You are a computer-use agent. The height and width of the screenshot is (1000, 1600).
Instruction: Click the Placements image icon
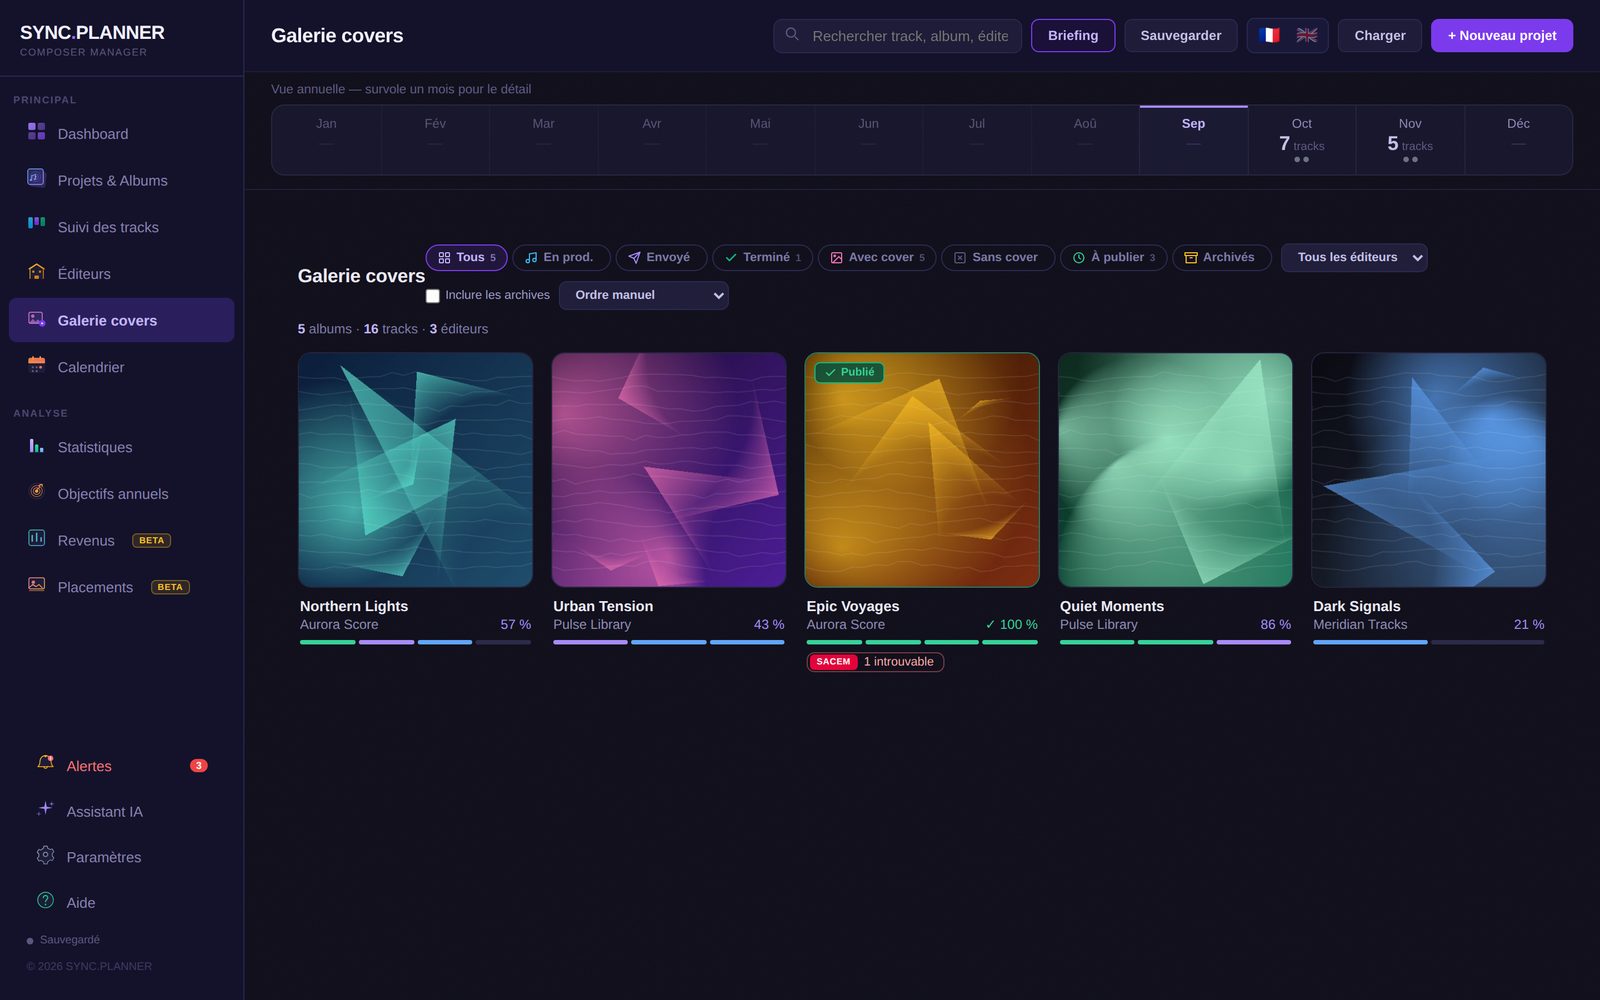[36, 584]
